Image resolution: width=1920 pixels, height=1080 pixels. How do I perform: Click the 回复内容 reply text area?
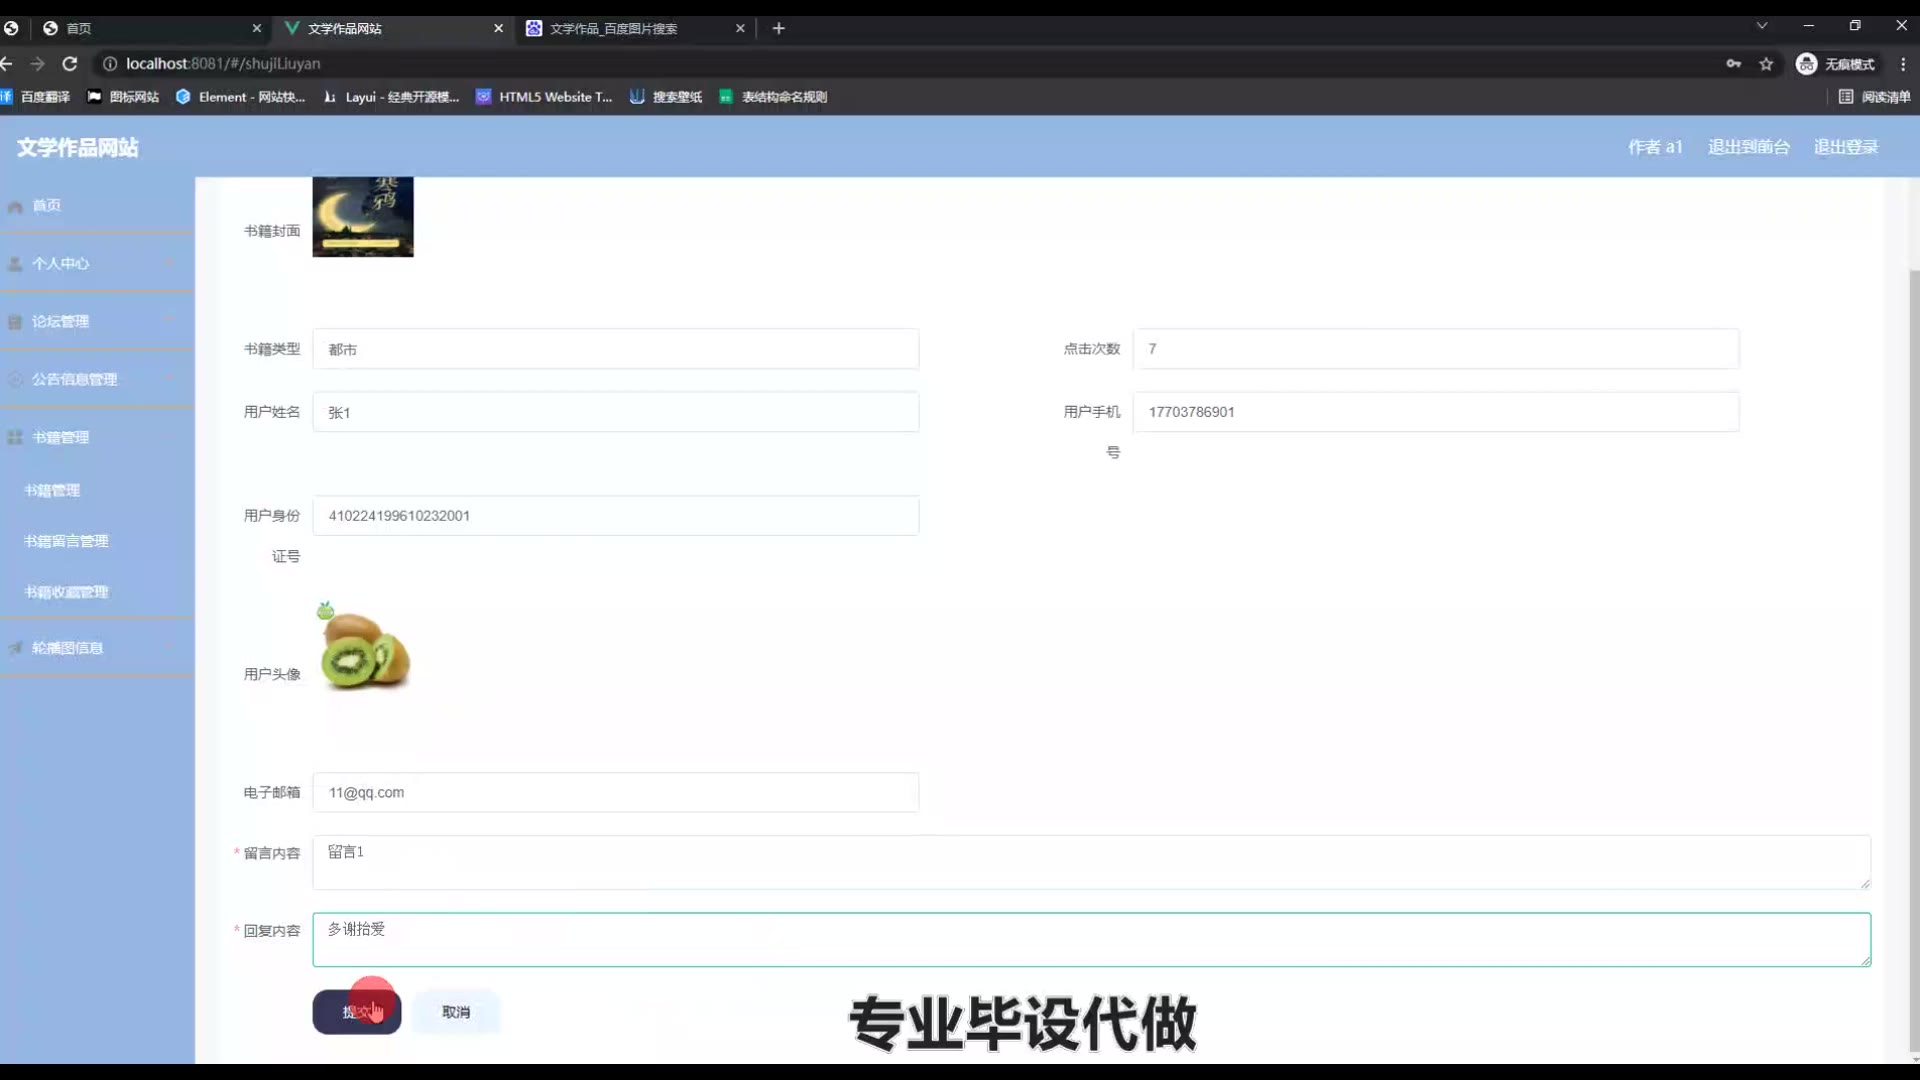(1090, 939)
